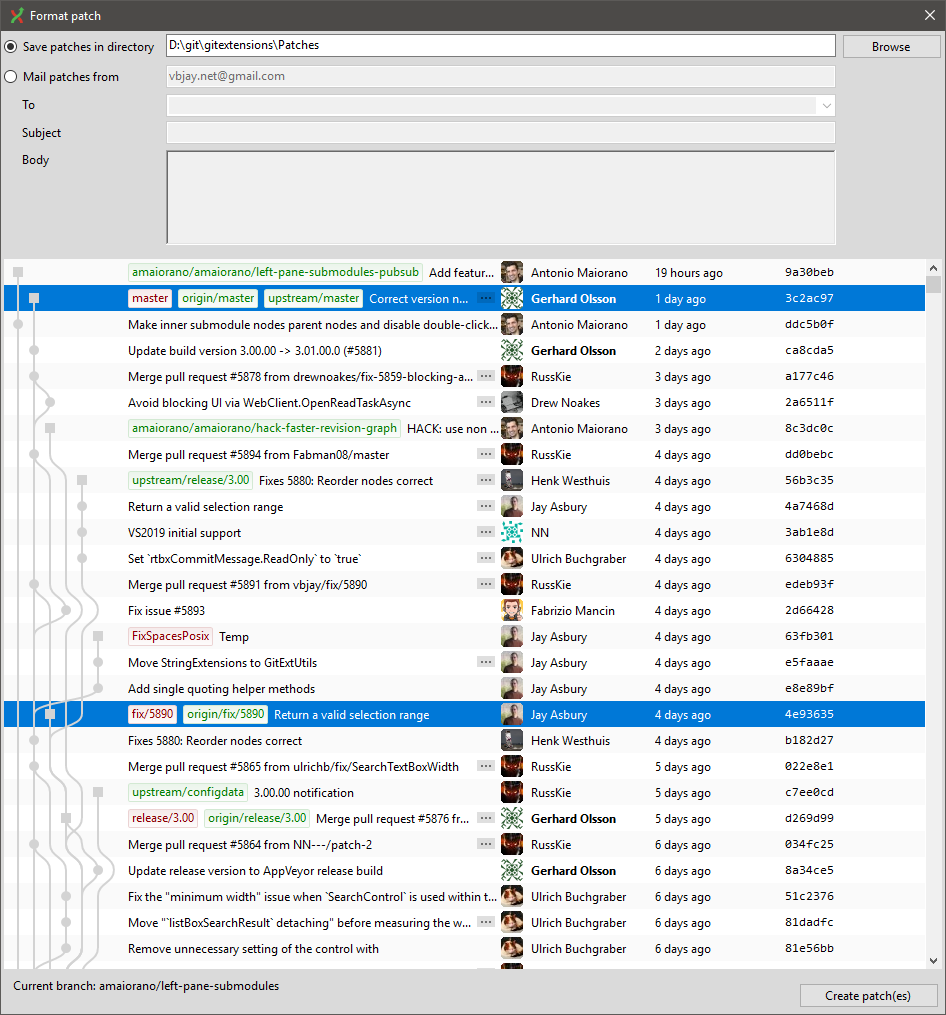The image size is (946, 1015).
Task: Click the 'release/3.00' branch label
Action: tap(163, 818)
